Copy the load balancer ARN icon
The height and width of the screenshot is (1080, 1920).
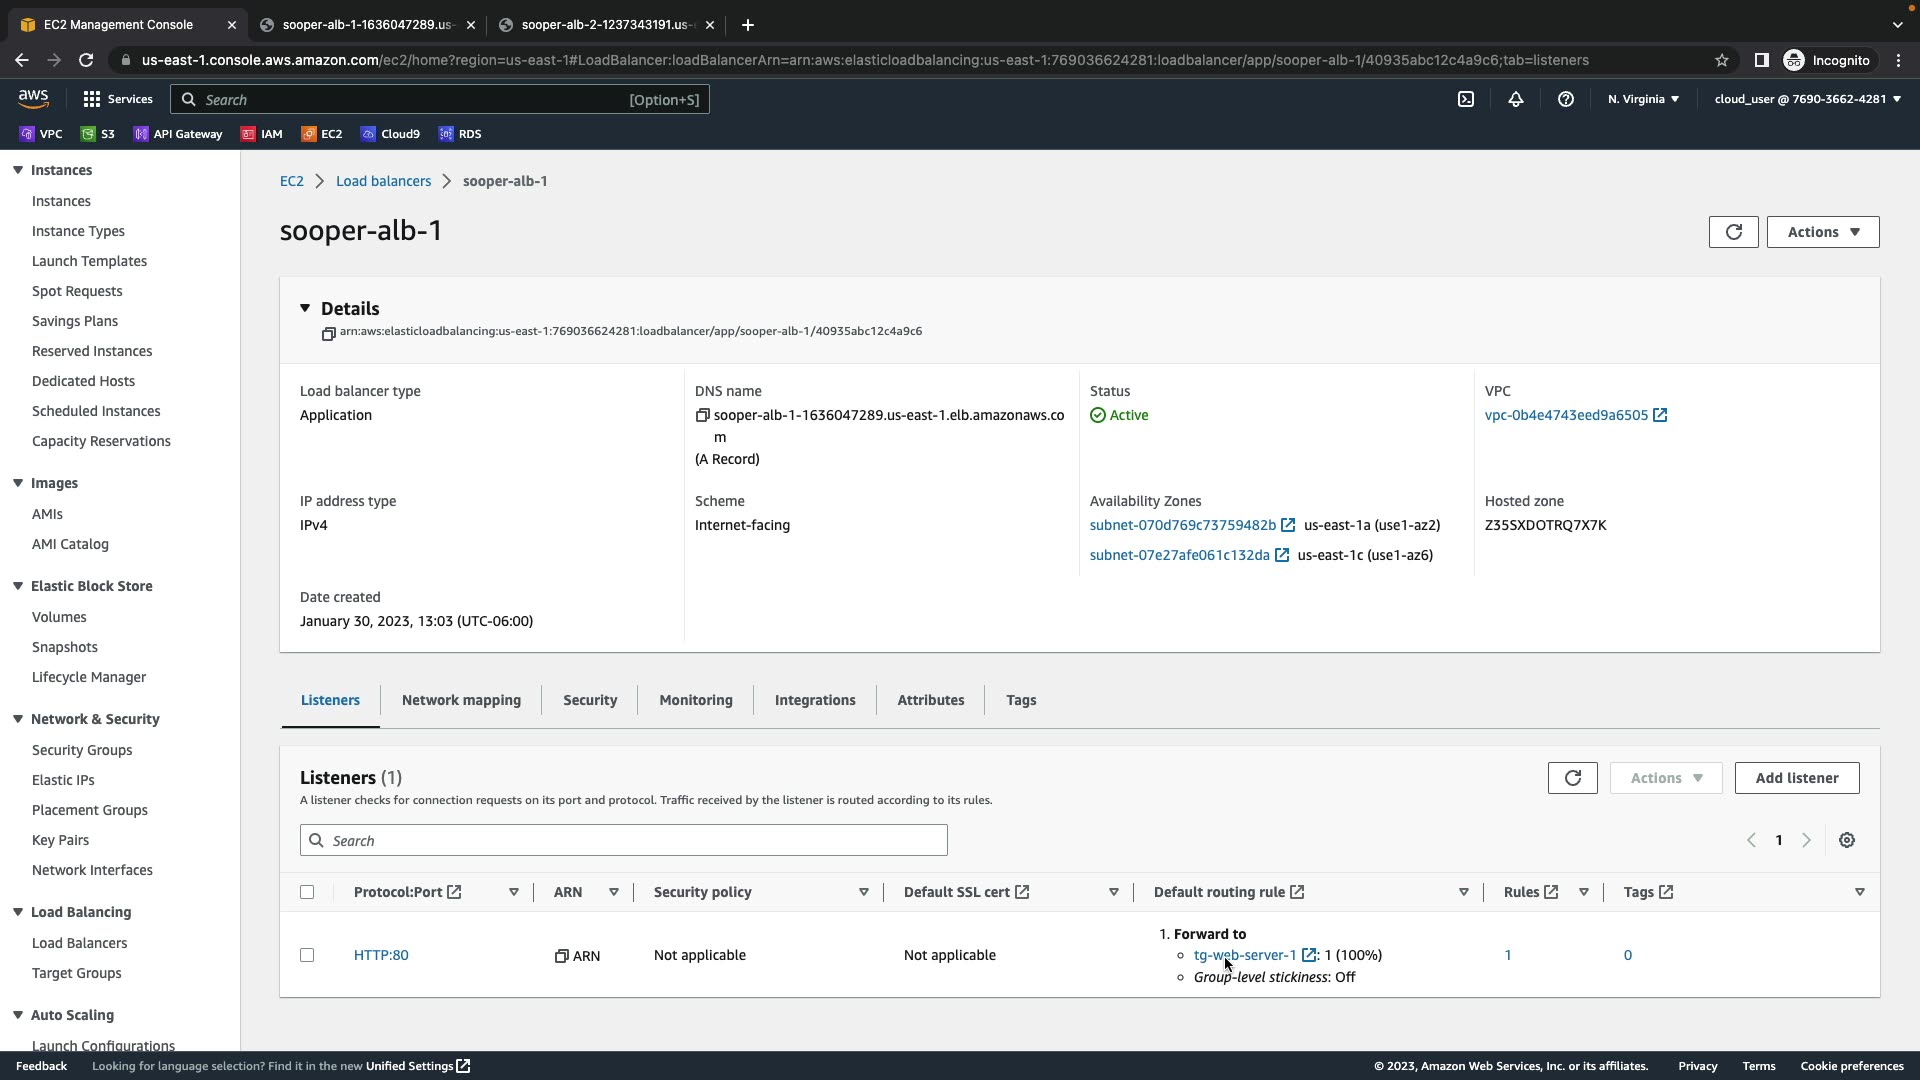click(328, 334)
